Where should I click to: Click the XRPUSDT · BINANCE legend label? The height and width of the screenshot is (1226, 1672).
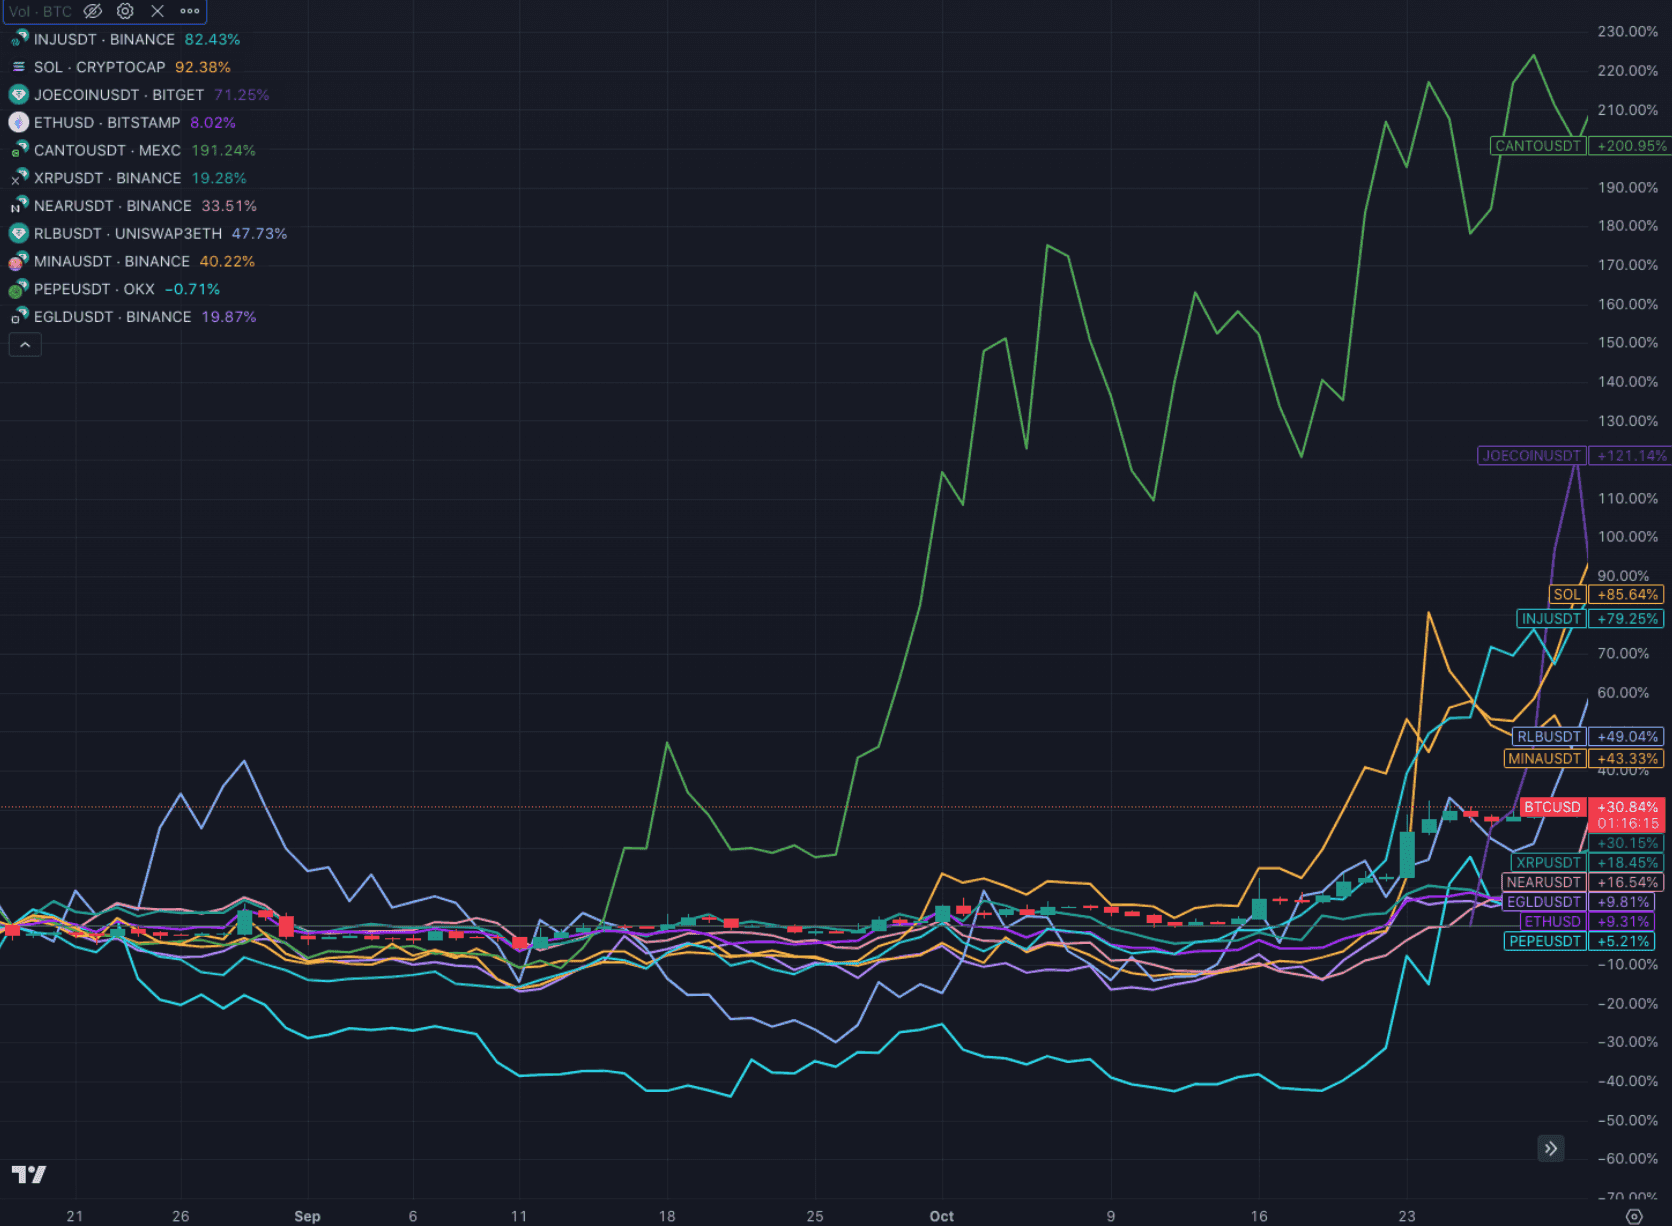(107, 178)
